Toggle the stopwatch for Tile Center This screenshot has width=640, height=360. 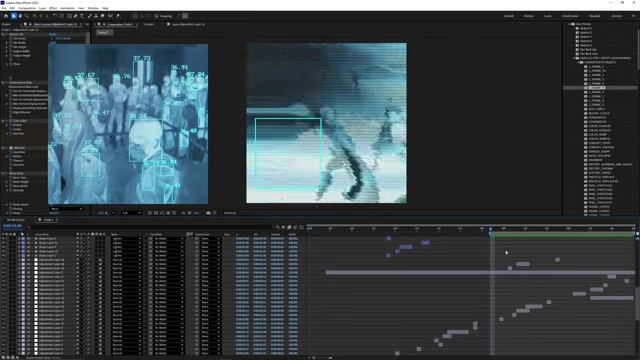coord(11,38)
